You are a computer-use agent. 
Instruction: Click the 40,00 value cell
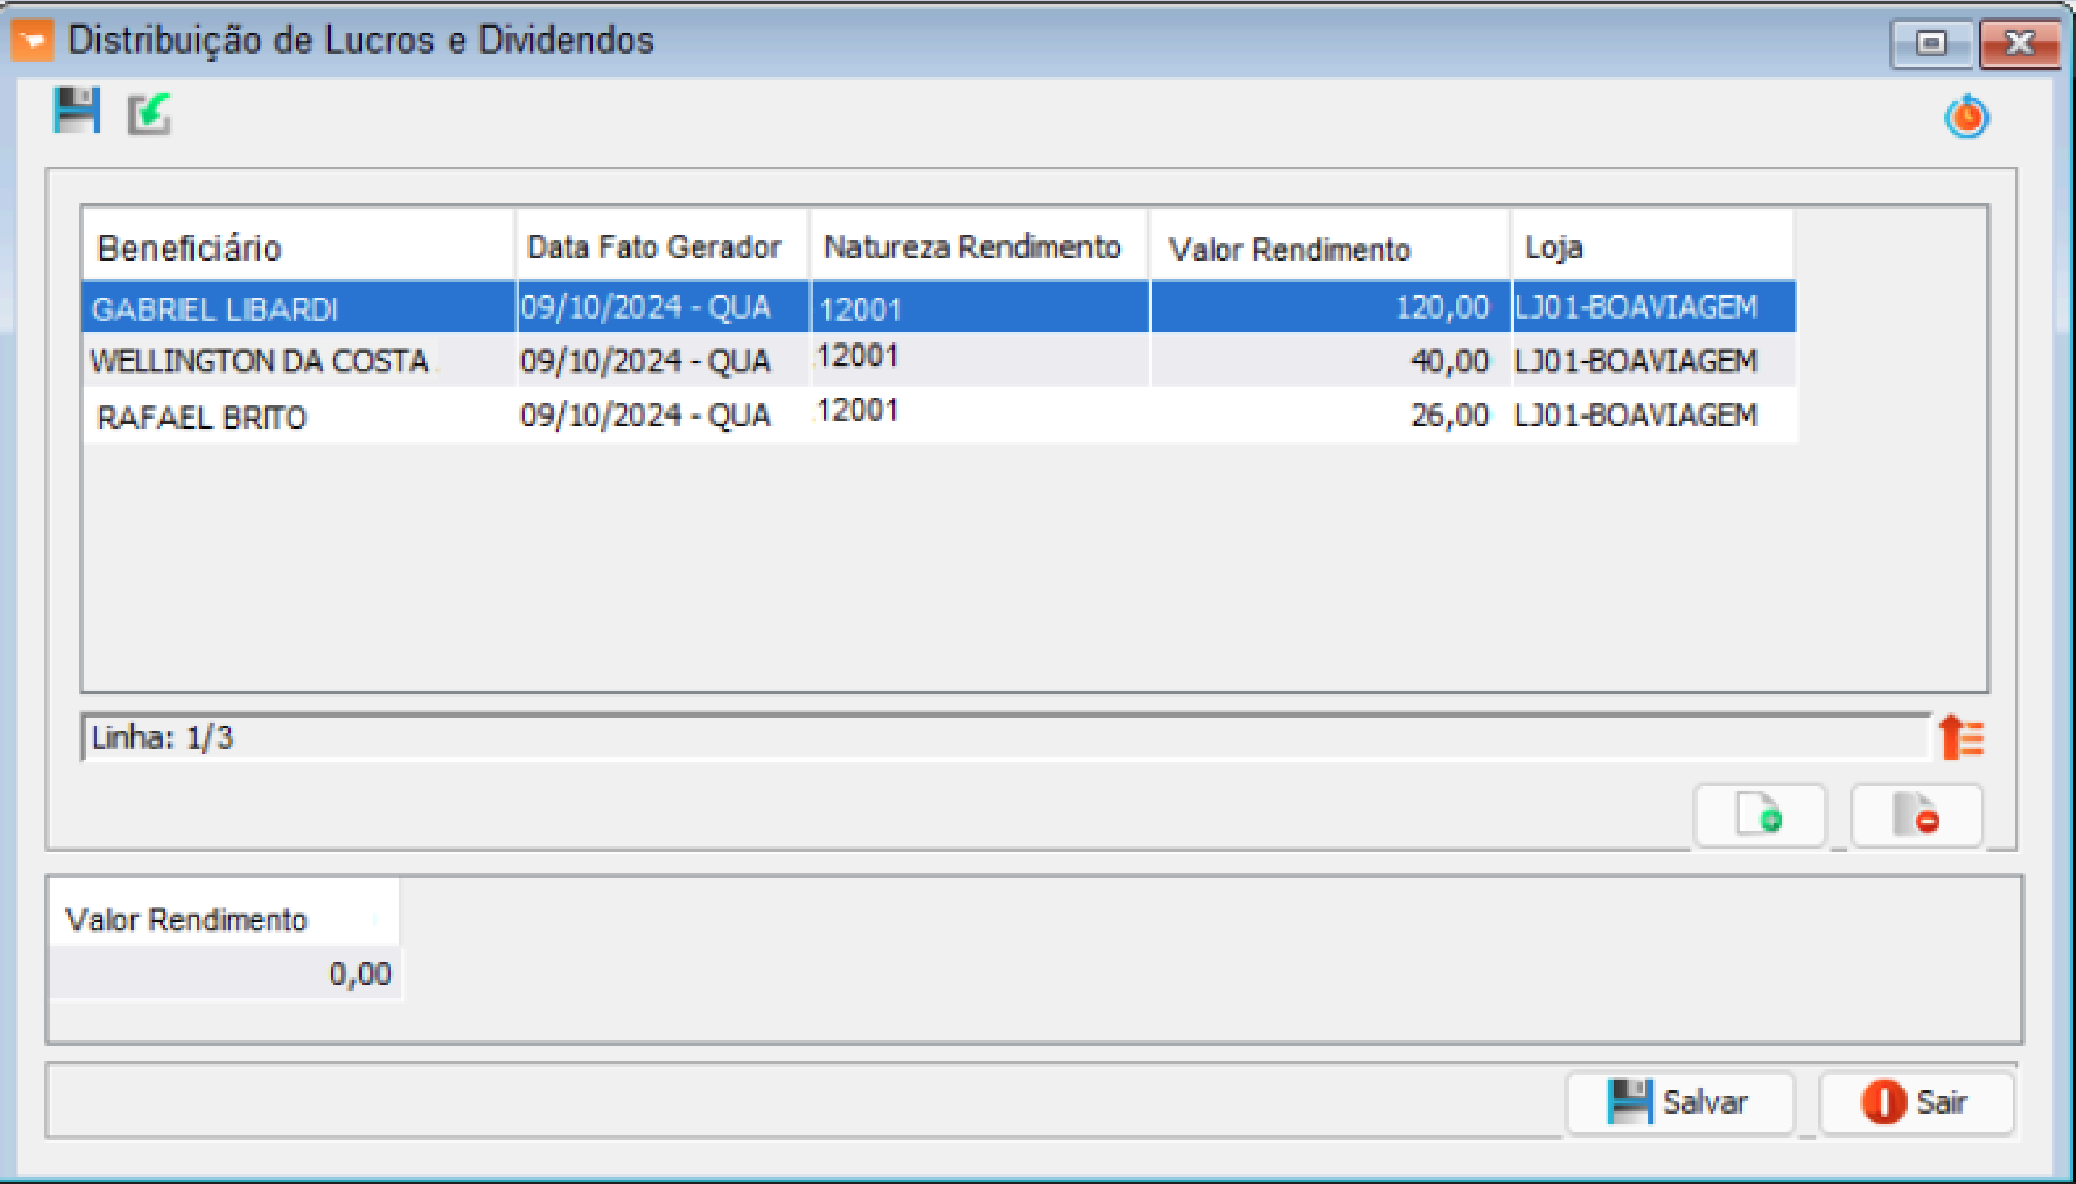click(1448, 361)
